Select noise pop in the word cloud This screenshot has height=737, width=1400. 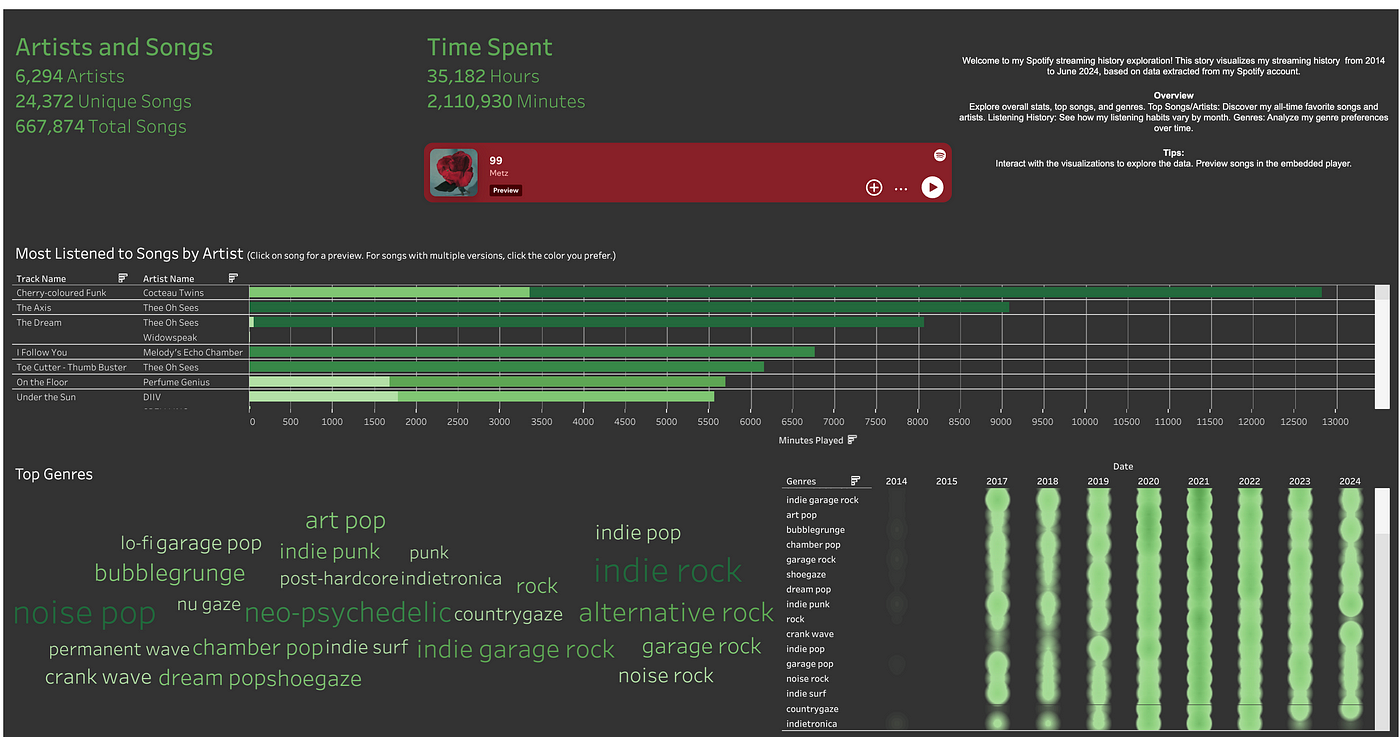point(84,613)
